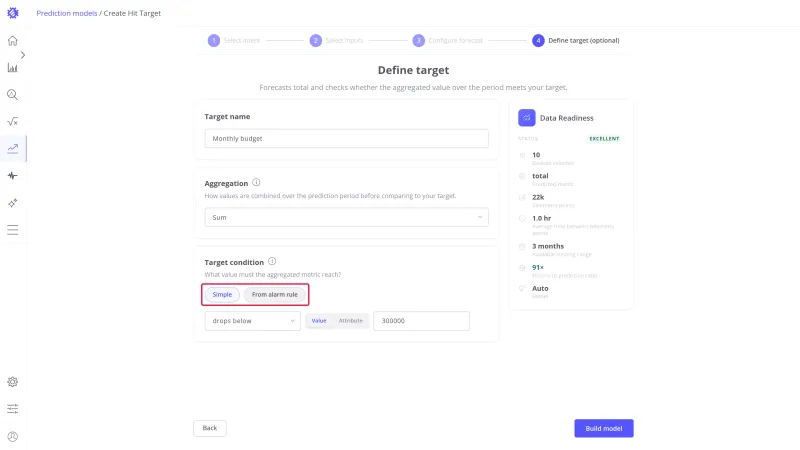Image resolution: width=800 pixels, height=450 pixels.
Task: Select the From alarm rule option
Action: point(274,294)
